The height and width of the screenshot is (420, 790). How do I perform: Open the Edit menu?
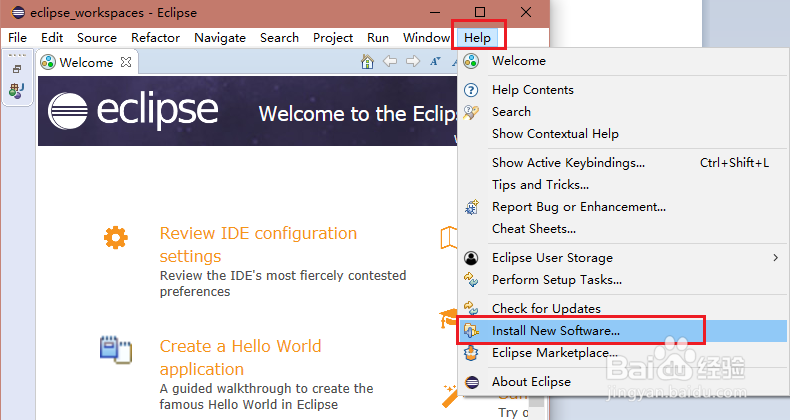(x=52, y=38)
